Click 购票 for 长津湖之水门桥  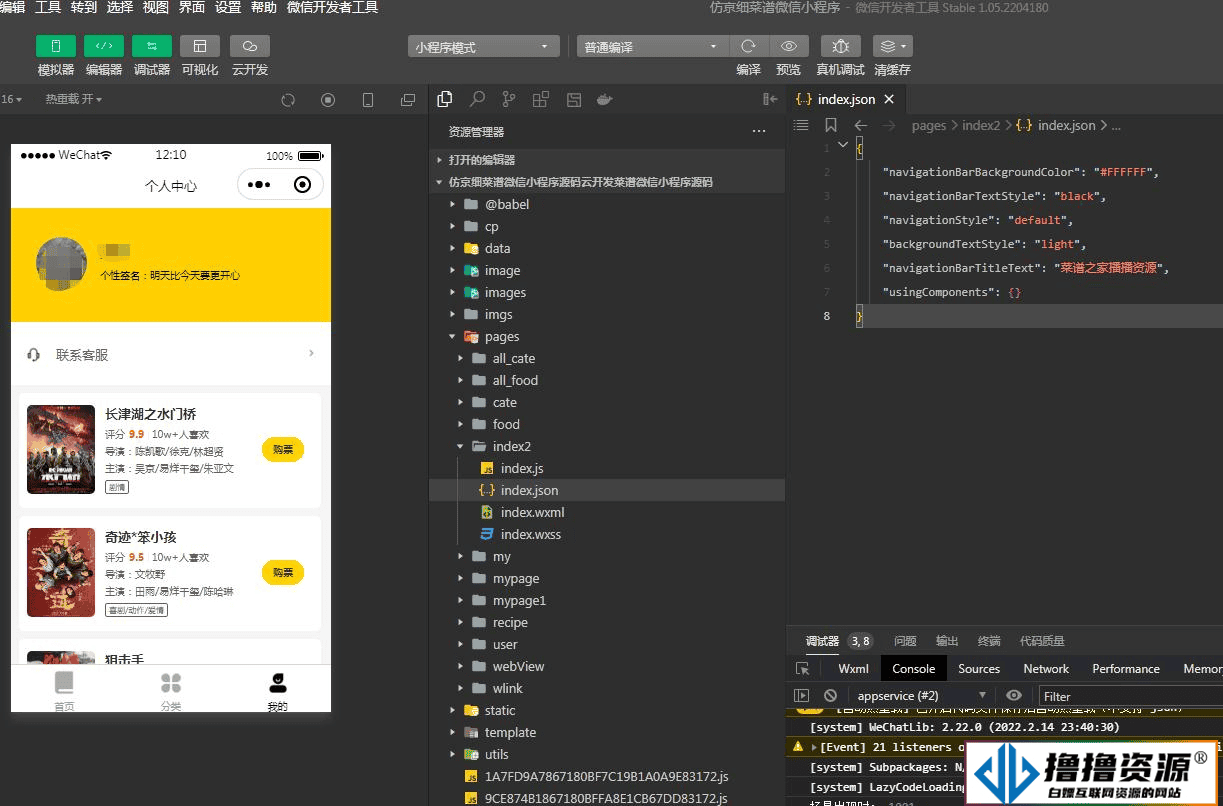coord(283,450)
